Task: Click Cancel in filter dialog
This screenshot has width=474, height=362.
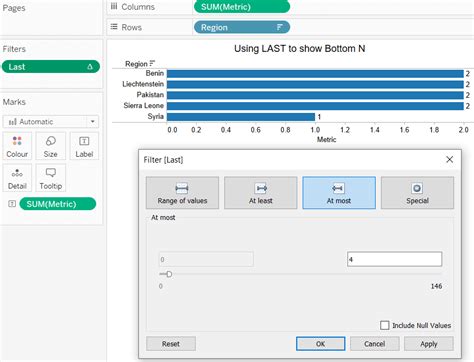Action: click(x=374, y=344)
